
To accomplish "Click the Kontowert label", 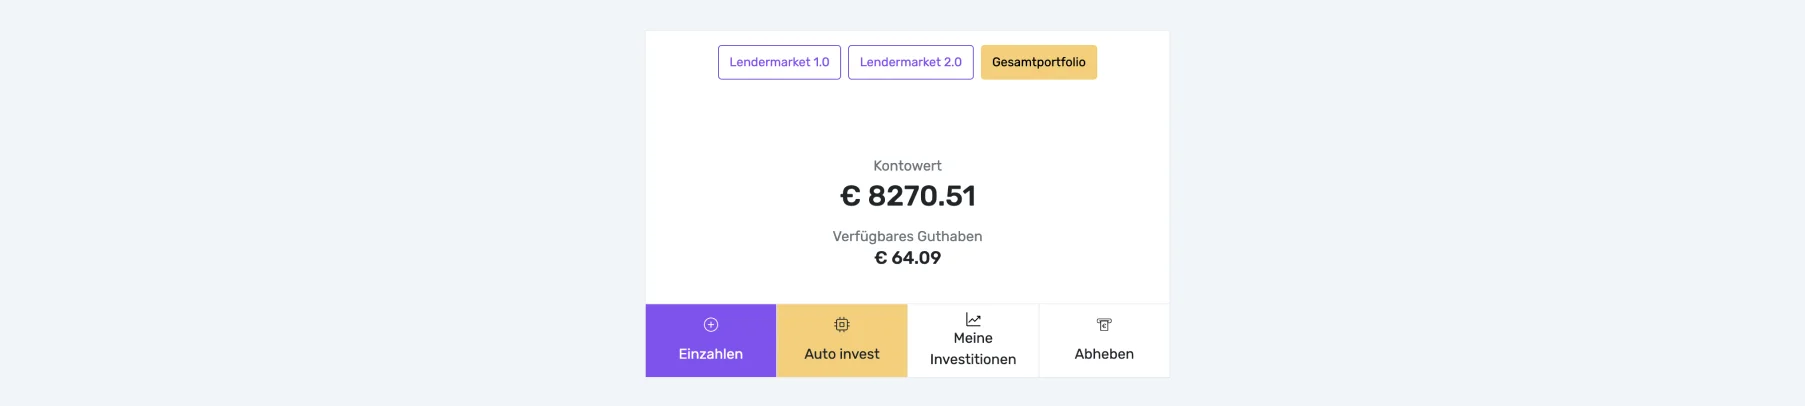I will pyautogui.click(x=907, y=166).
